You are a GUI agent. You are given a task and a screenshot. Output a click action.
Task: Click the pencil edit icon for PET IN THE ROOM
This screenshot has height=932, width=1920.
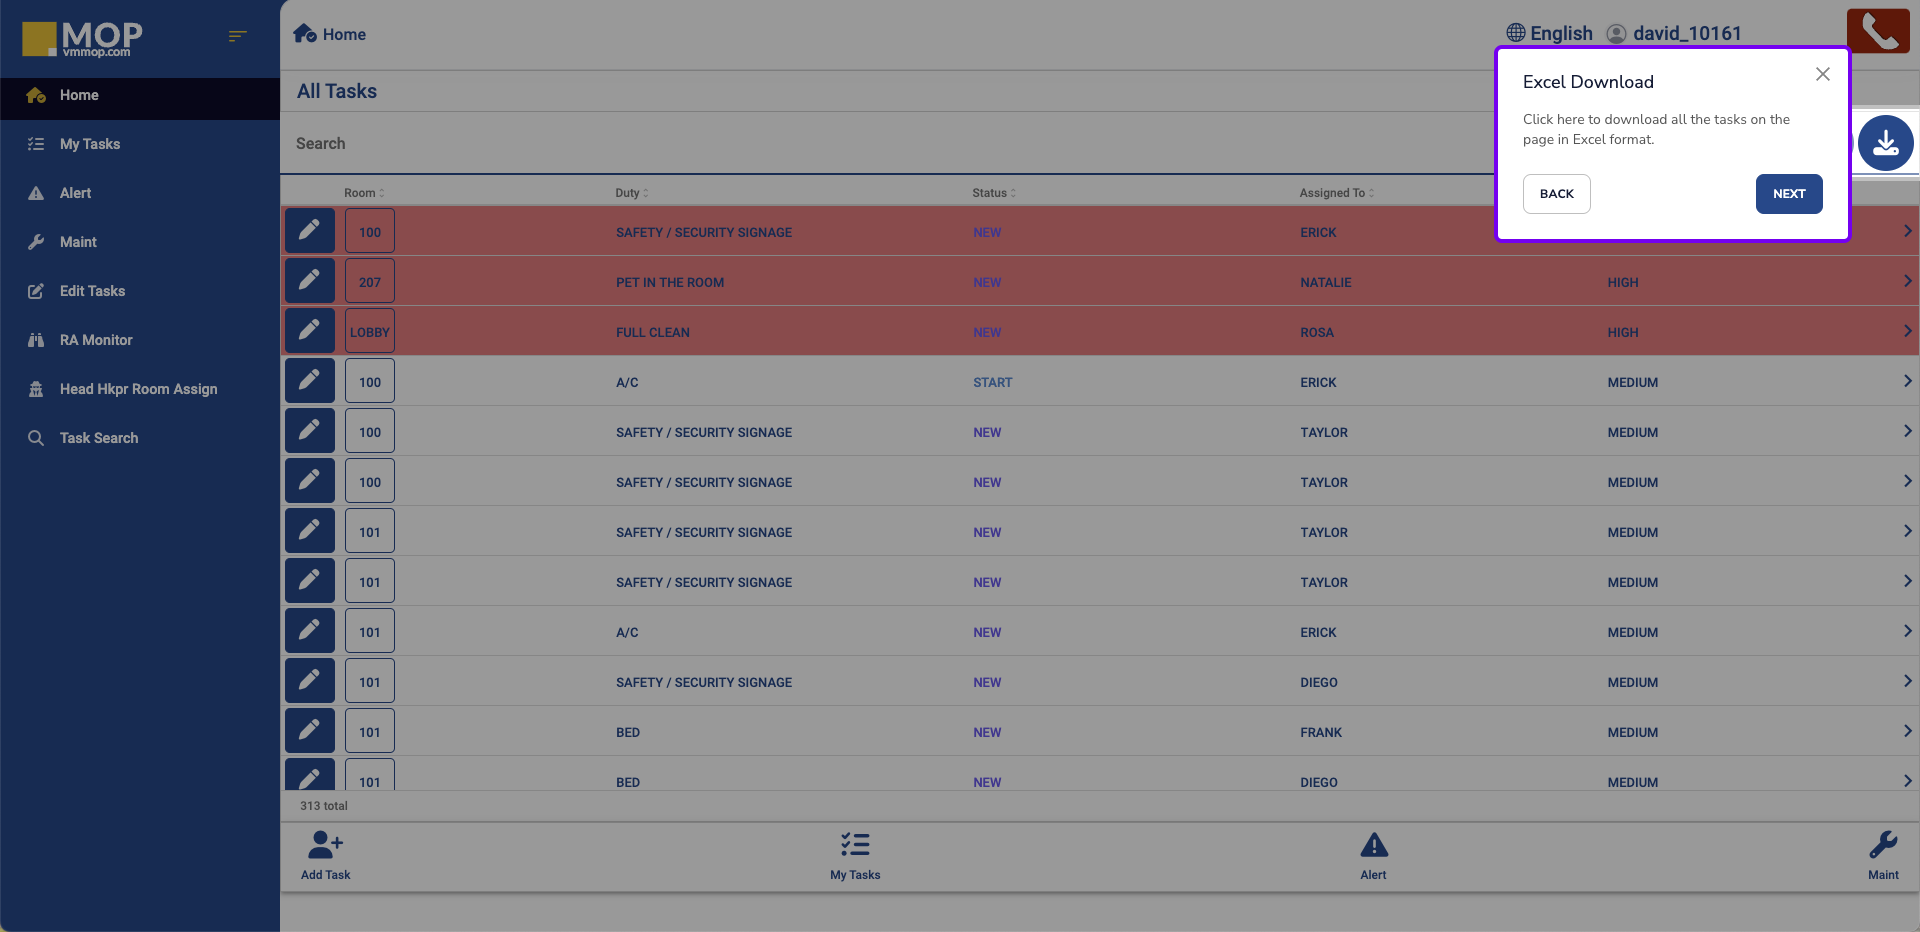click(310, 281)
